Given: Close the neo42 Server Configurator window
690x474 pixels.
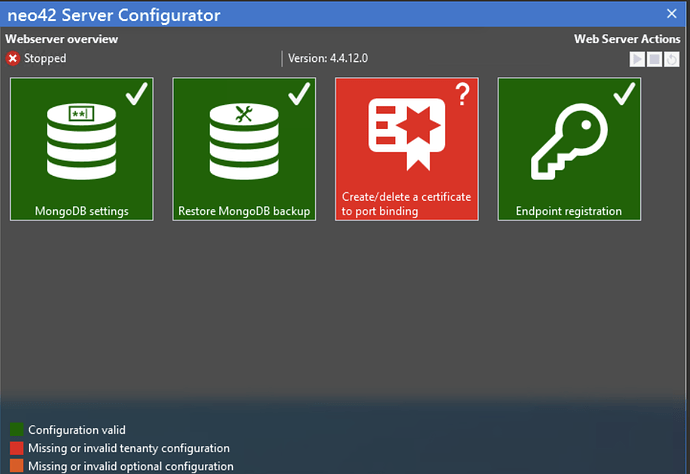Looking at the screenshot, I should click(672, 14).
